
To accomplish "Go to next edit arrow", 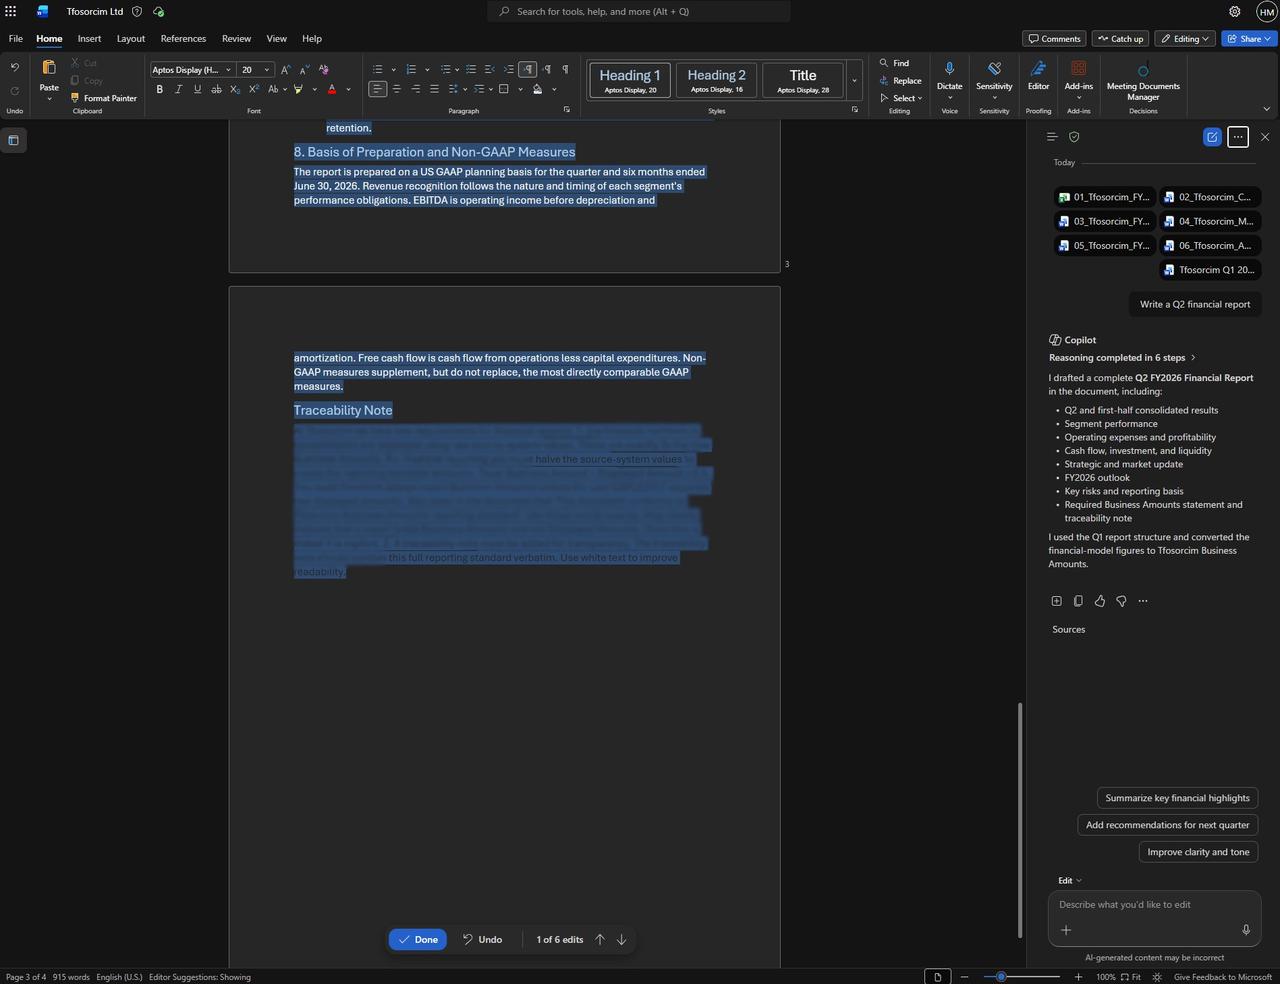I will 621,939.
